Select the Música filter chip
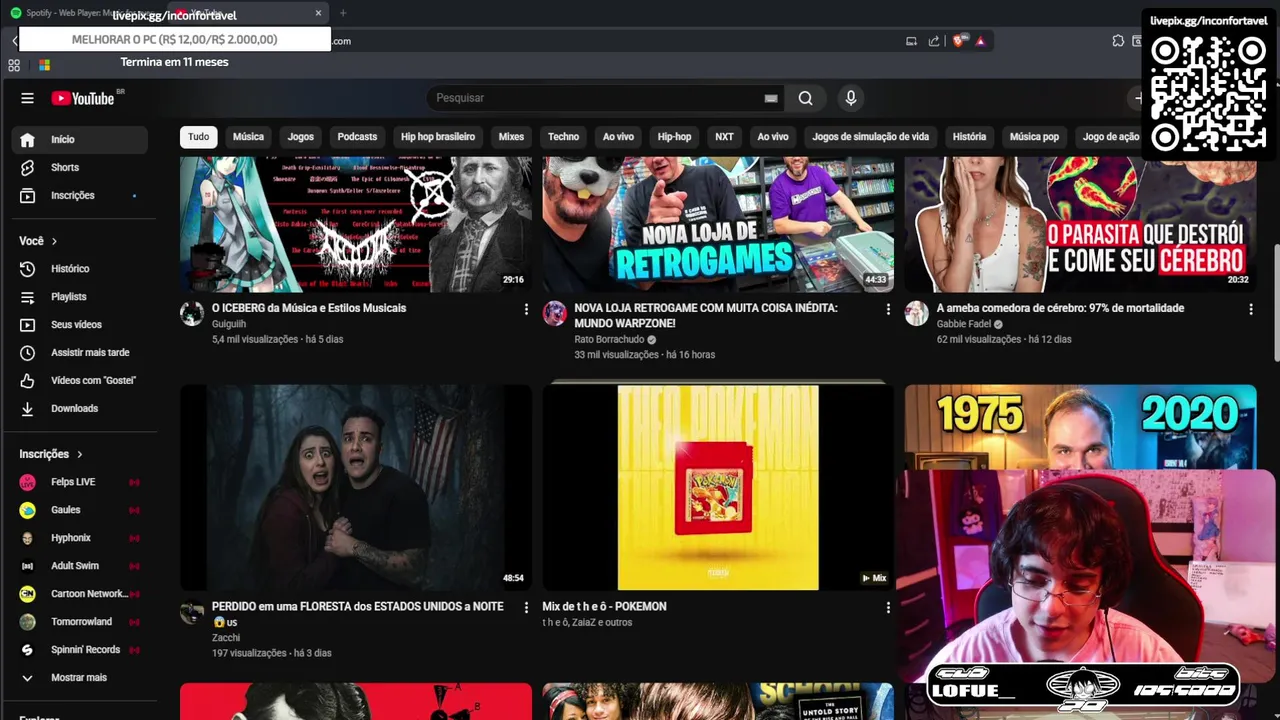This screenshot has width=1280, height=720. click(248, 137)
